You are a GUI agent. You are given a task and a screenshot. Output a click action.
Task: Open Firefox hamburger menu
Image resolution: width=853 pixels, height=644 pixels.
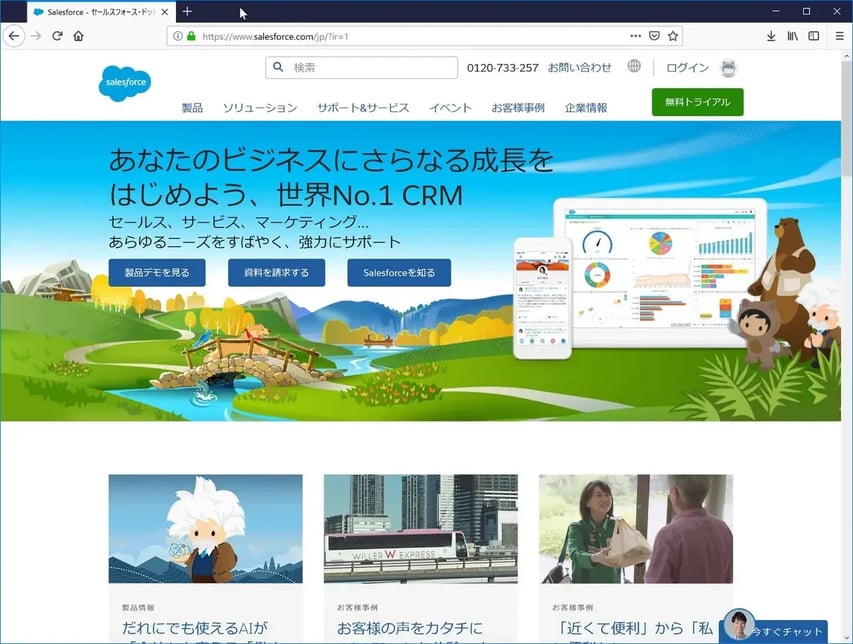click(839, 36)
